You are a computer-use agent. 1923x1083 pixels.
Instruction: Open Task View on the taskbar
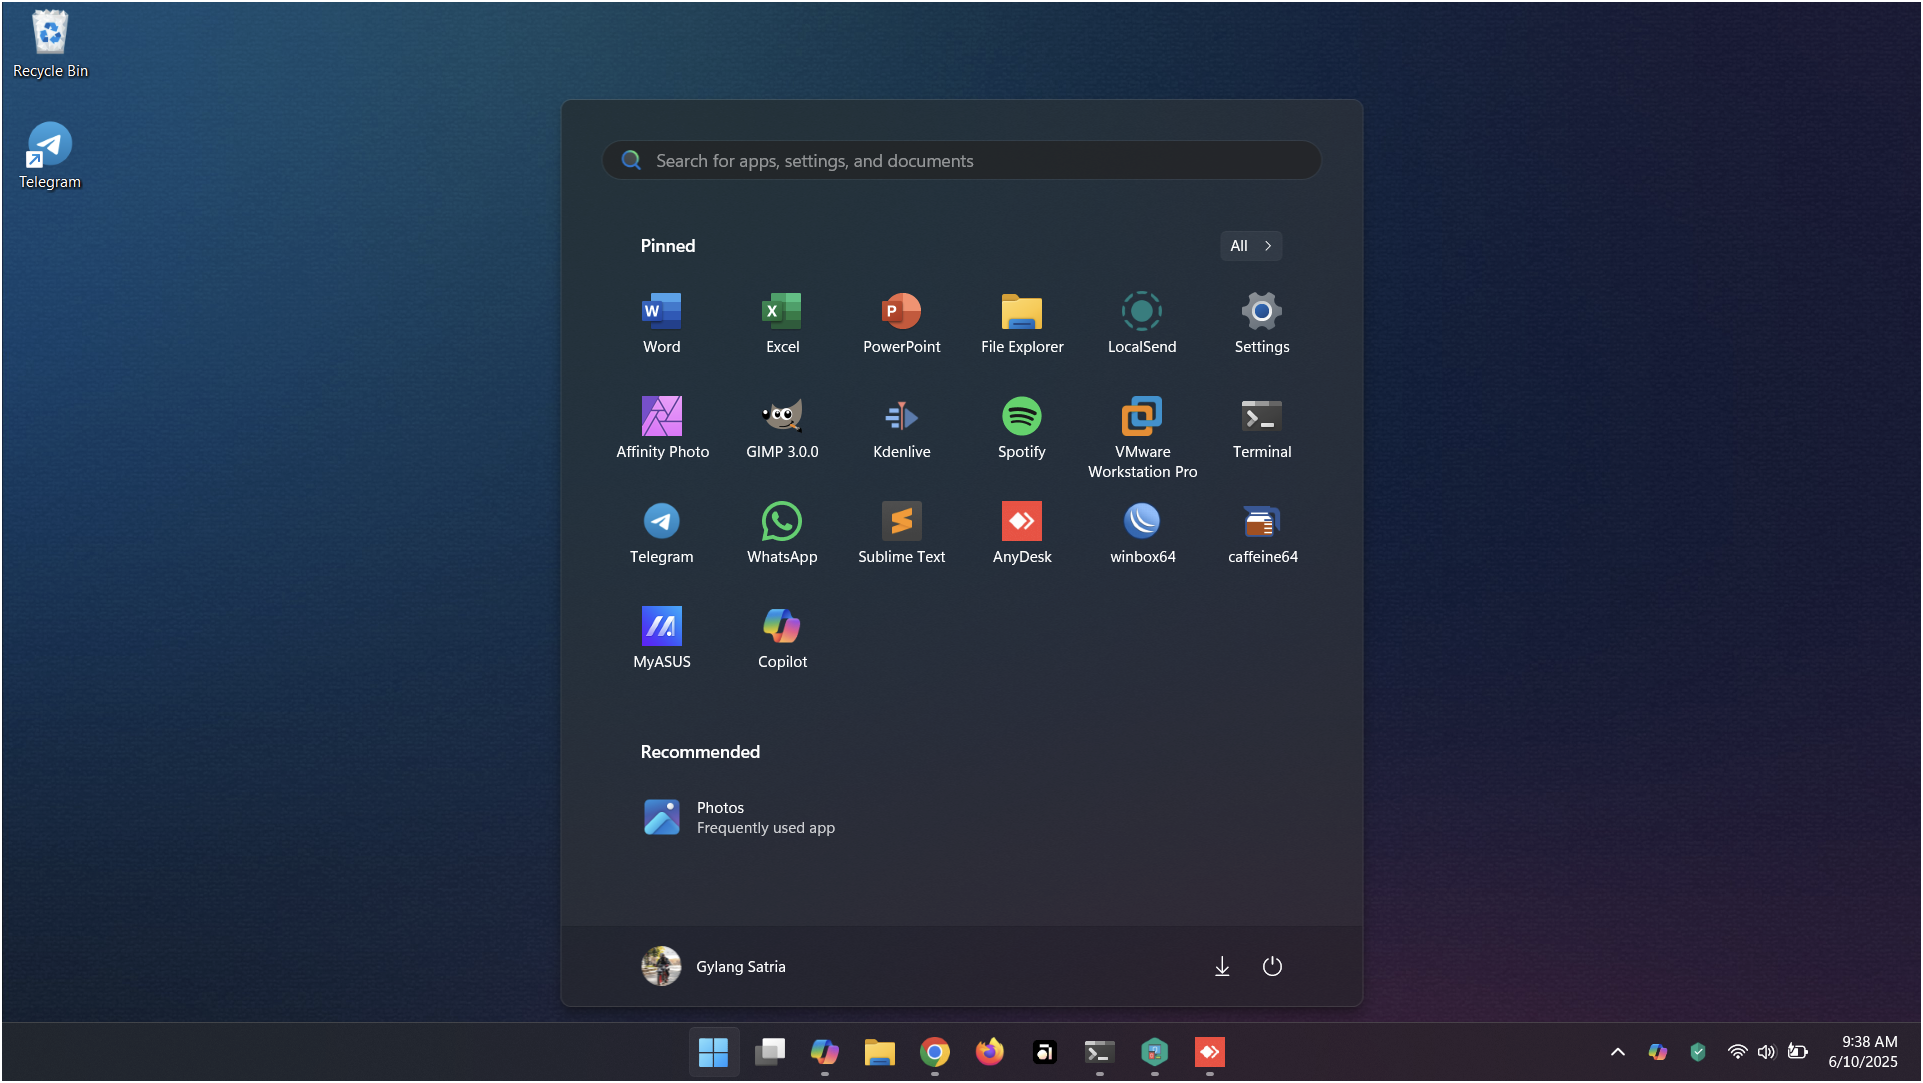point(769,1052)
